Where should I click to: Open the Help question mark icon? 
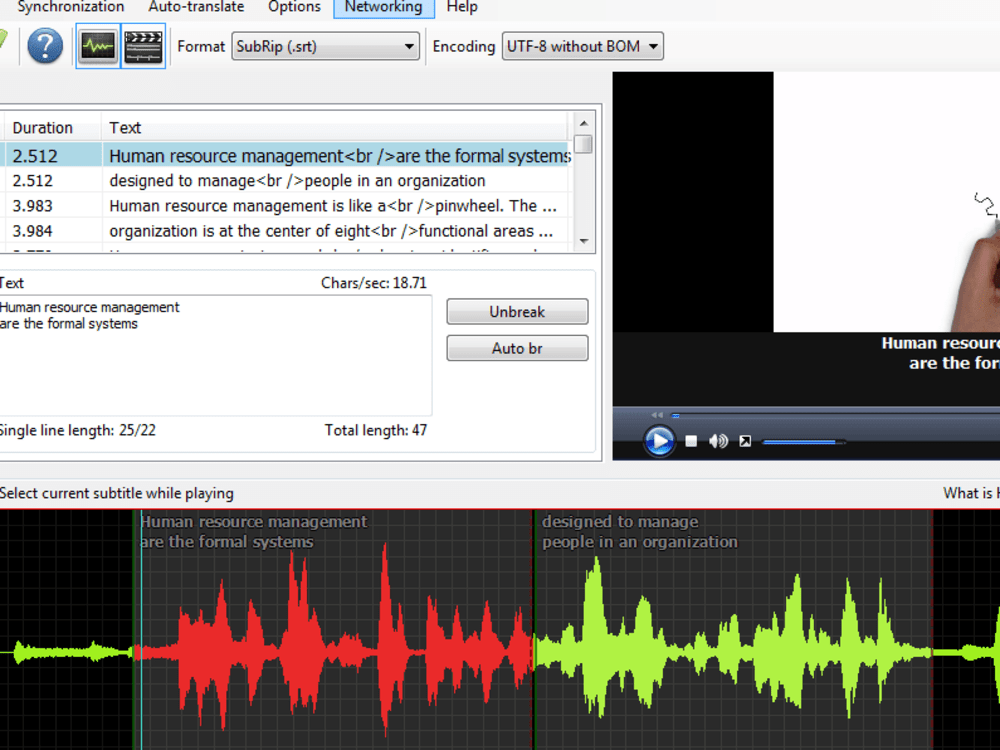[x=45, y=46]
